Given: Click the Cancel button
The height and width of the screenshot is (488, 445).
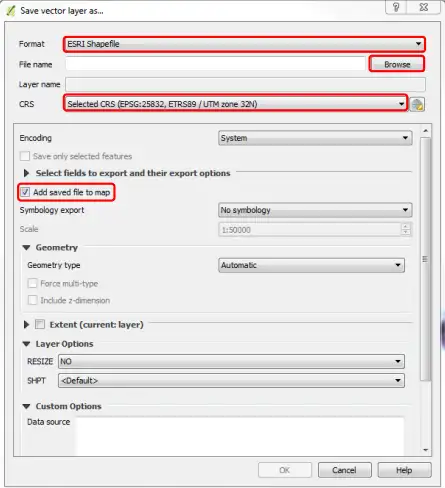Looking at the screenshot, I should 345,470.
